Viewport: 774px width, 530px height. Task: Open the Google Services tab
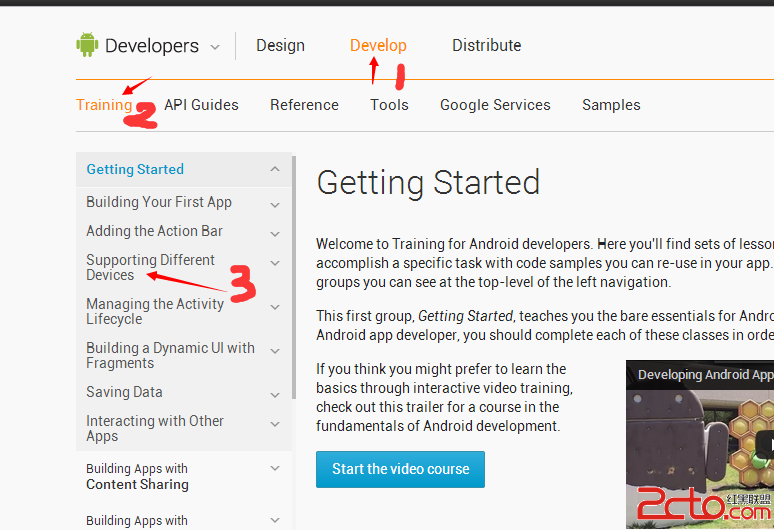[495, 105]
